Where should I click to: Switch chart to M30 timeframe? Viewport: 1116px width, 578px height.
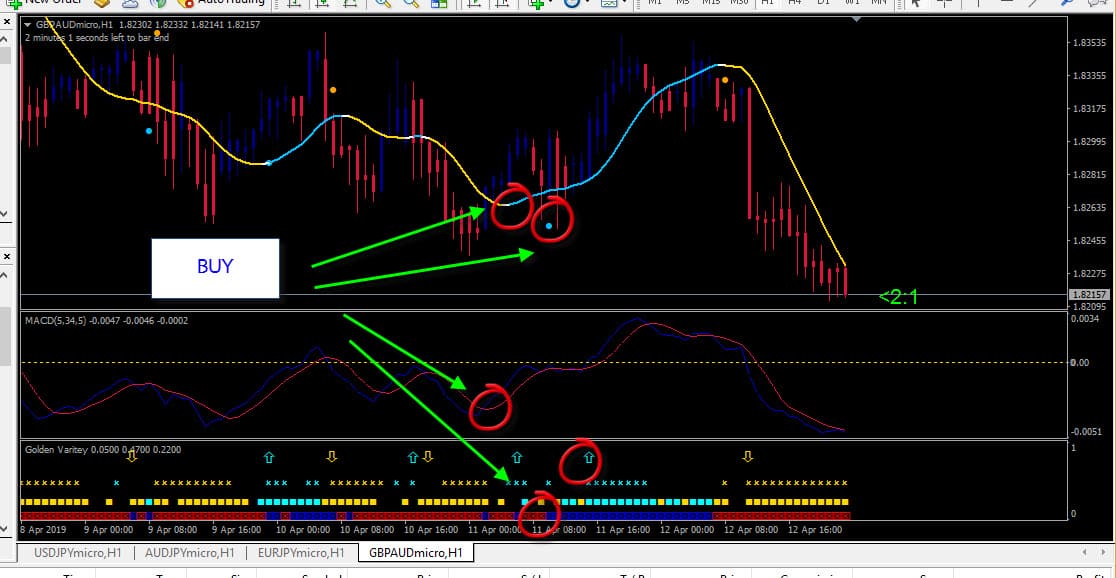click(x=739, y=2)
